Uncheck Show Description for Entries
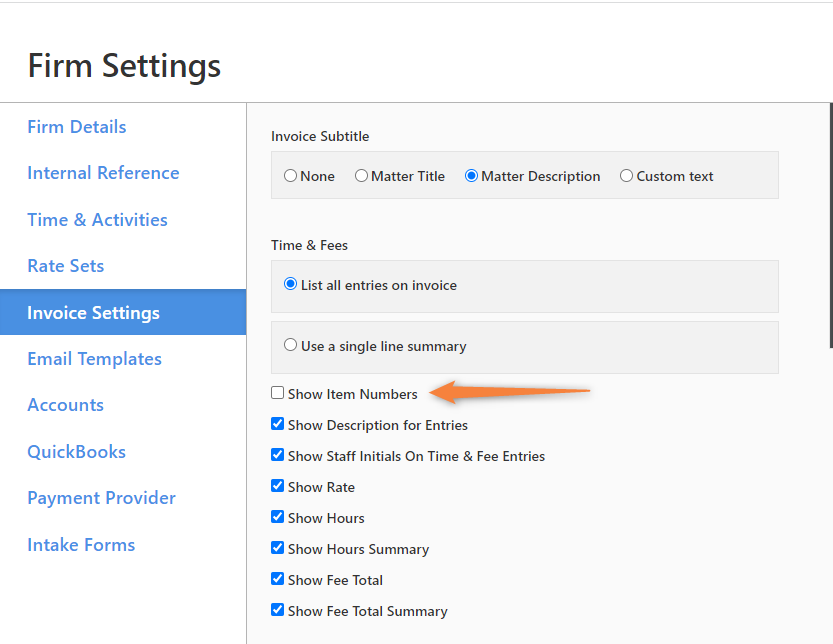 [278, 424]
